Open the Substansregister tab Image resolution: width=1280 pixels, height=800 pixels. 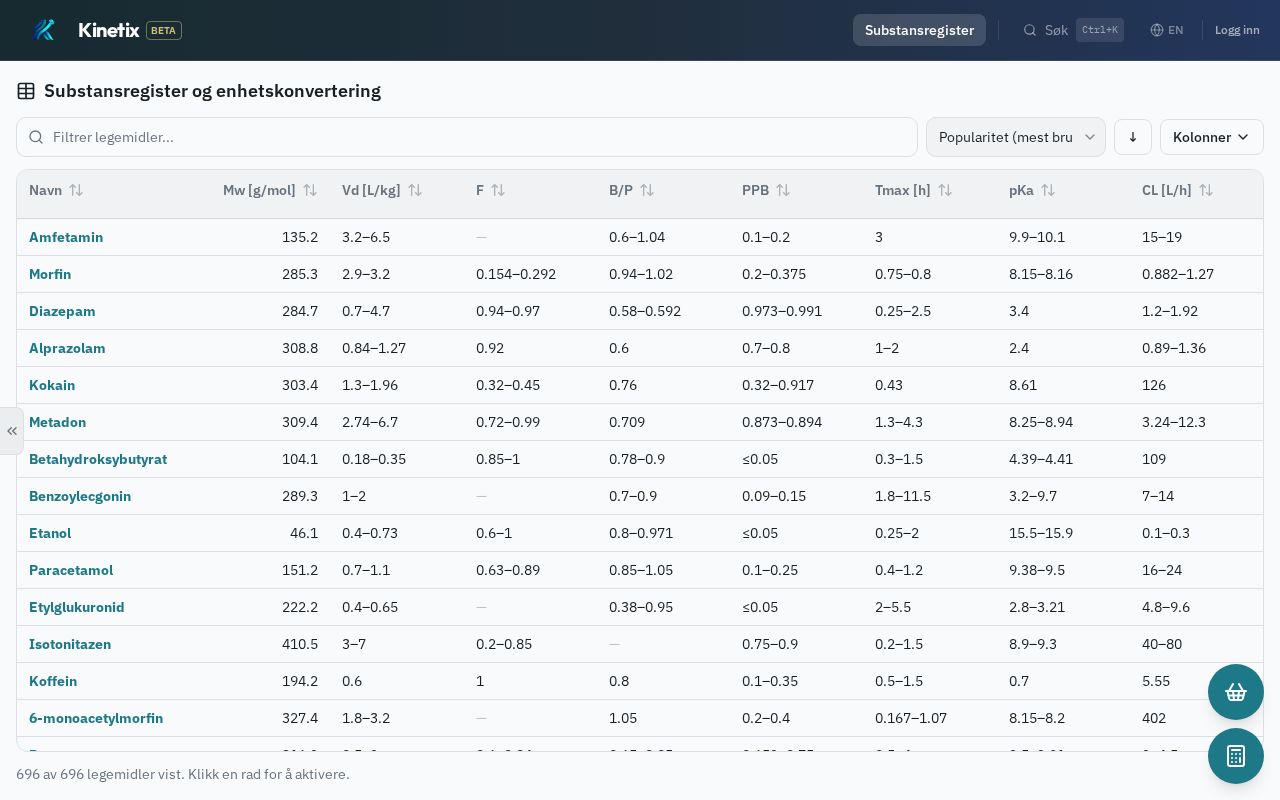point(919,30)
